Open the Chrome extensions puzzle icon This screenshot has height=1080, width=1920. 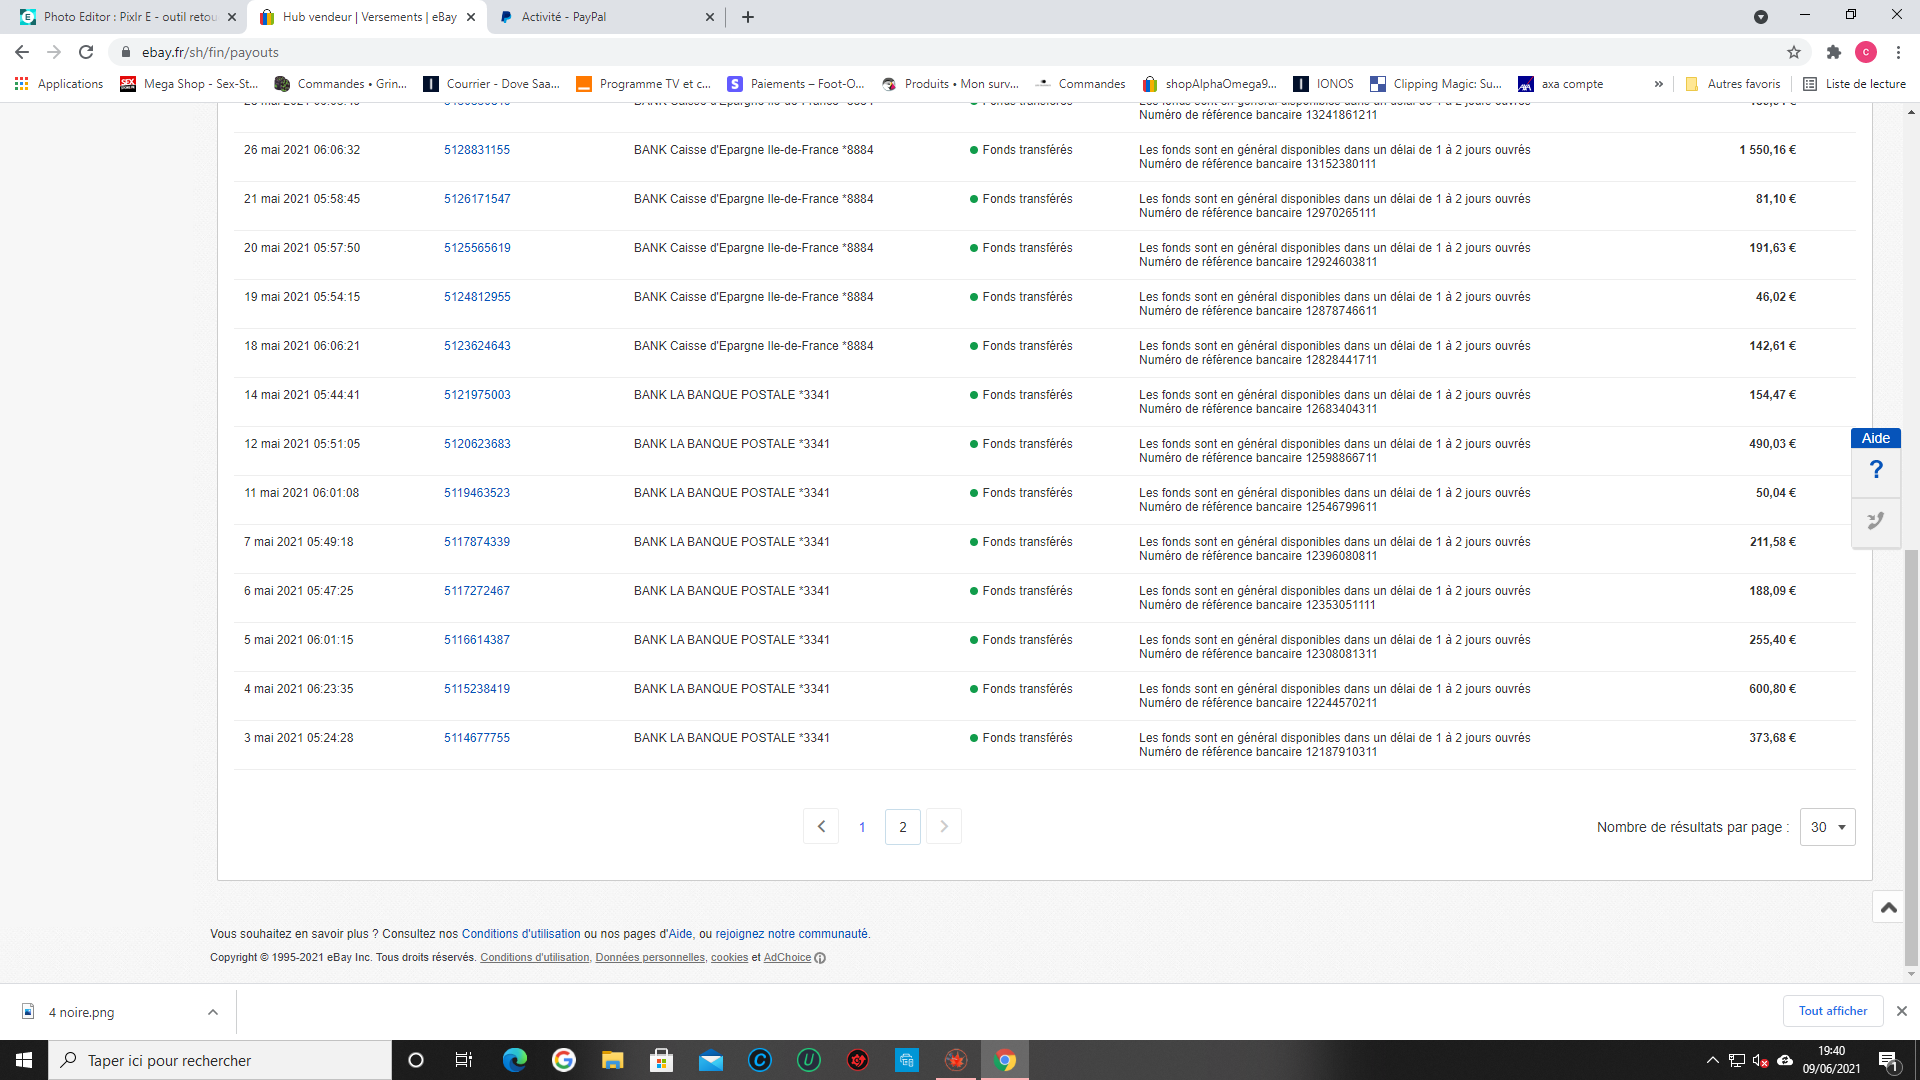(1833, 52)
